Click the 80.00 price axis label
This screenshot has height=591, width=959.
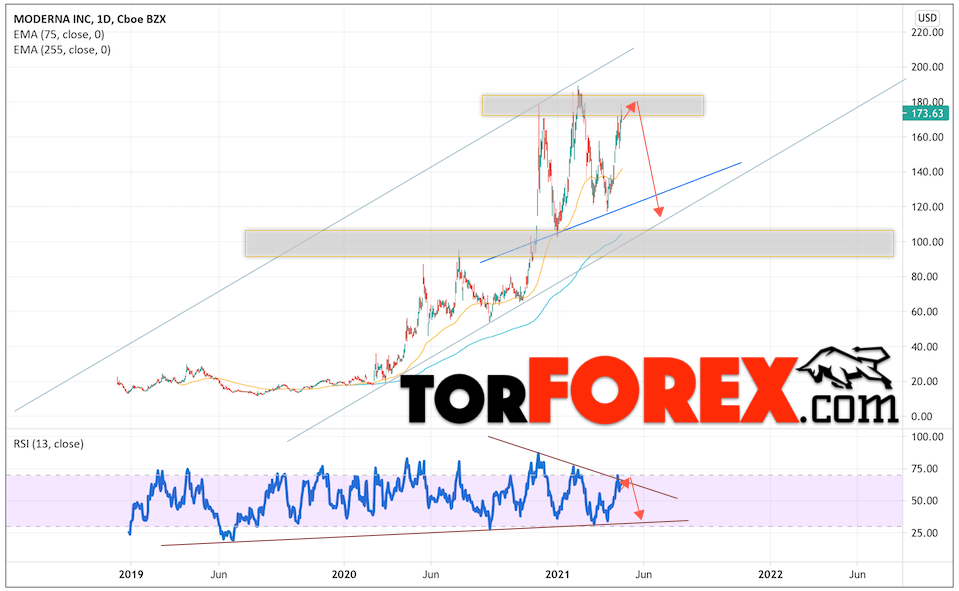(x=924, y=277)
